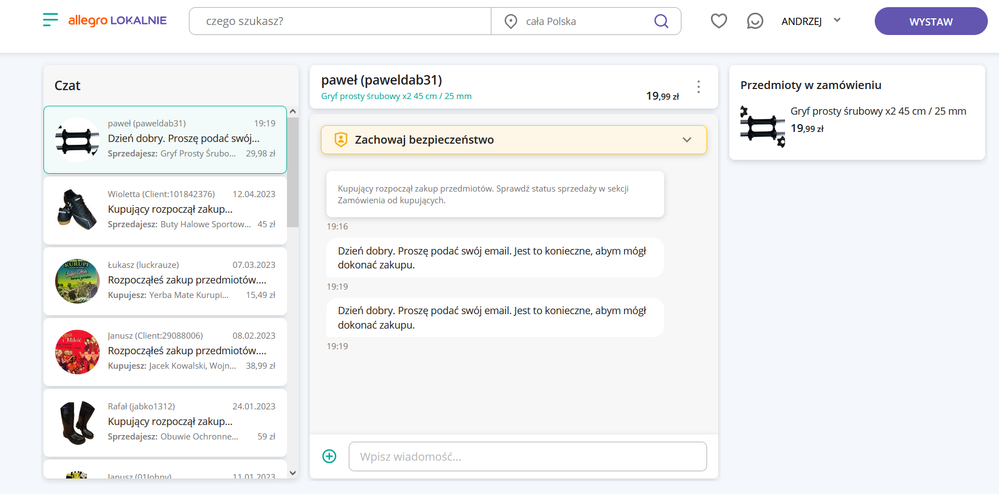Select the paweł (paweldab31) conversation
This screenshot has width=999, height=494.
165,140
